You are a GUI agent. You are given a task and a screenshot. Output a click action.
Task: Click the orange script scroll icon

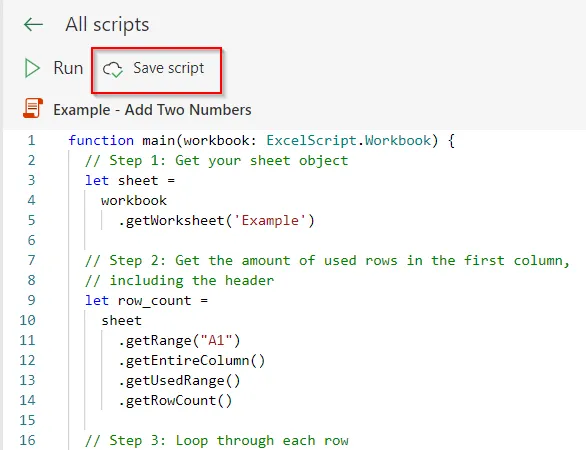33,108
